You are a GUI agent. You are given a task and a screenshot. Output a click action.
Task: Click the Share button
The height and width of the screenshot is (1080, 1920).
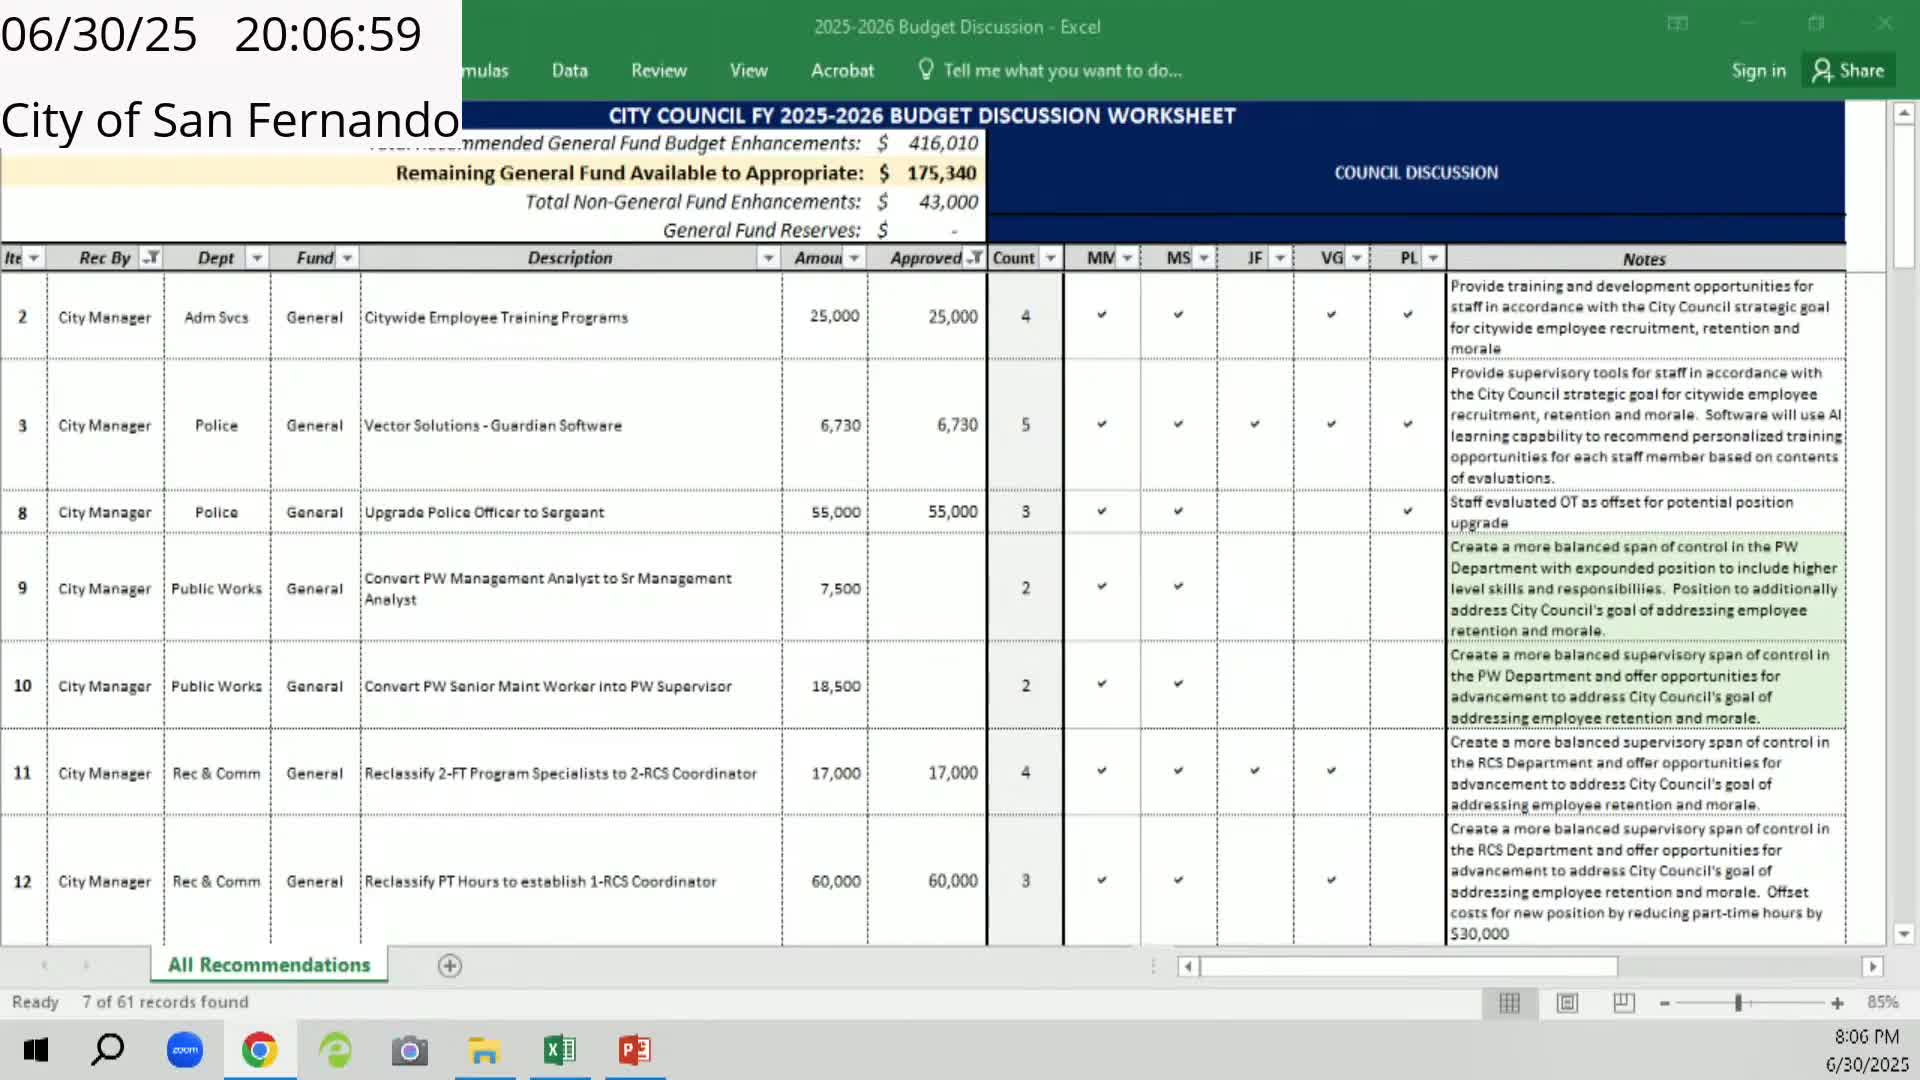pyautogui.click(x=1850, y=70)
